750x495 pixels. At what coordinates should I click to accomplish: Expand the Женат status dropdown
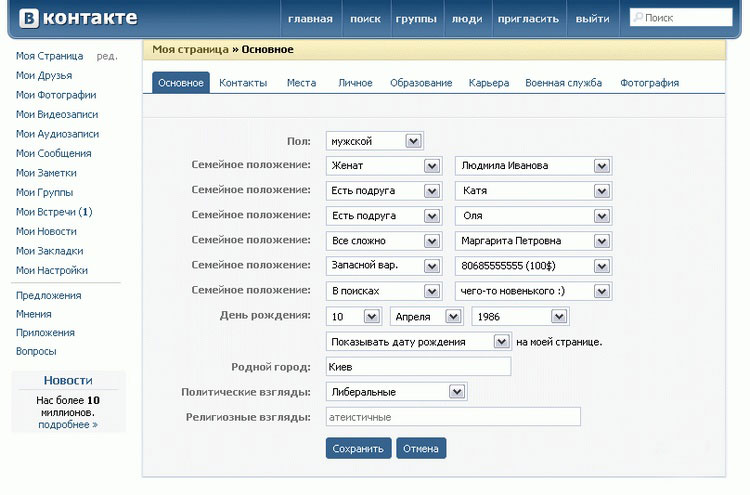click(432, 166)
